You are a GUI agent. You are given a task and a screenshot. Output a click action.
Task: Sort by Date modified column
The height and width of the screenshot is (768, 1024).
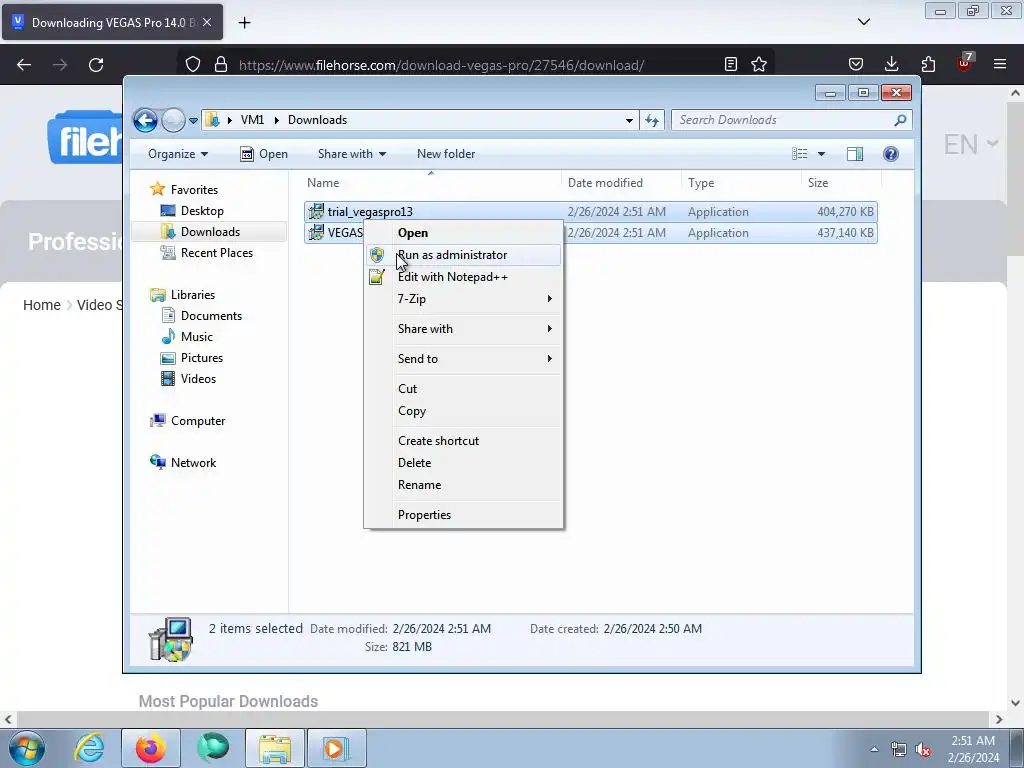click(621, 183)
